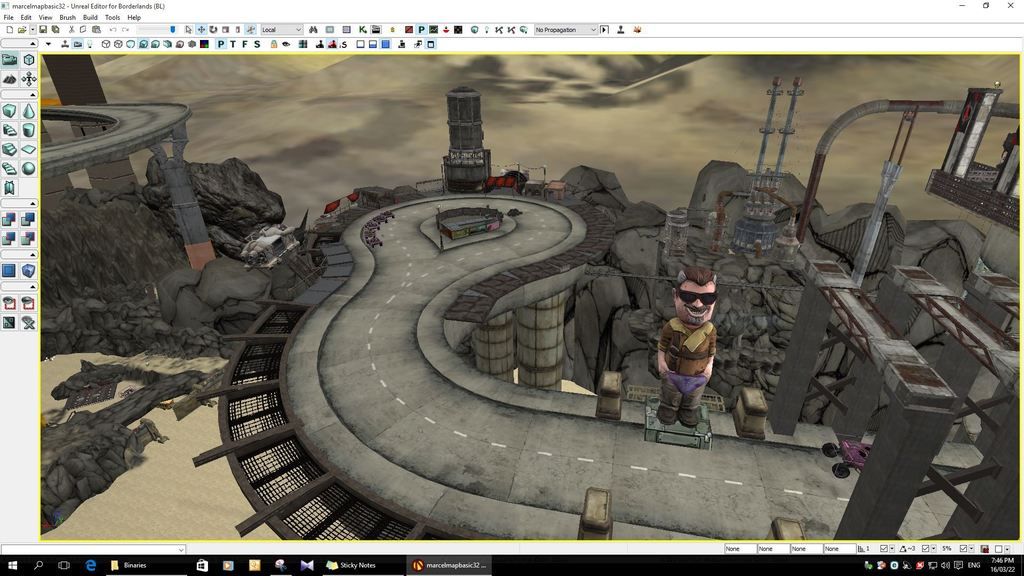This screenshot has height=576, width=1024.
Task: Open the Tools menu
Action: click(x=112, y=18)
